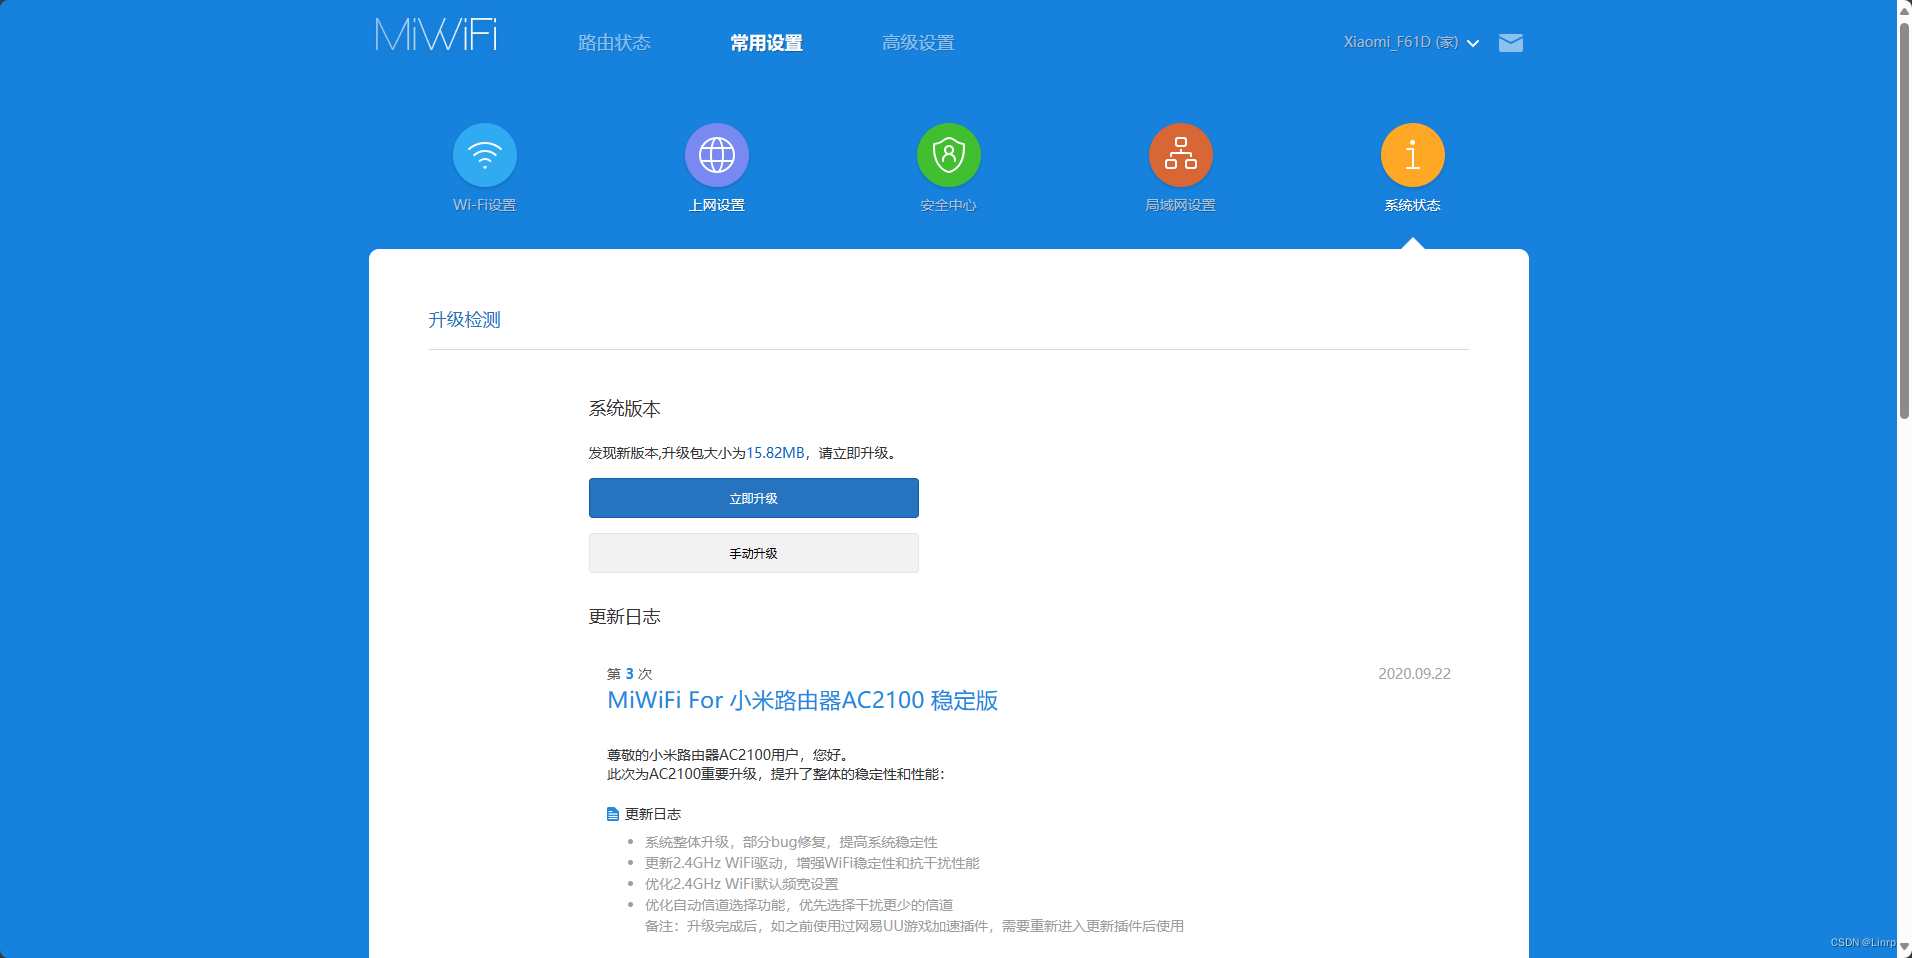Open the mail envelope icon

[x=1511, y=42]
